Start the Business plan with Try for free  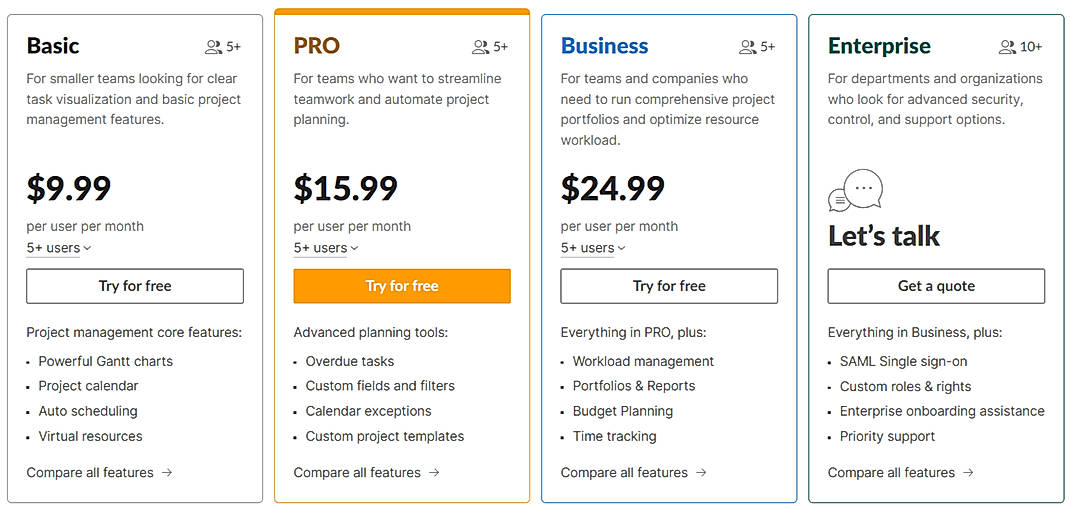click(669, 286)
